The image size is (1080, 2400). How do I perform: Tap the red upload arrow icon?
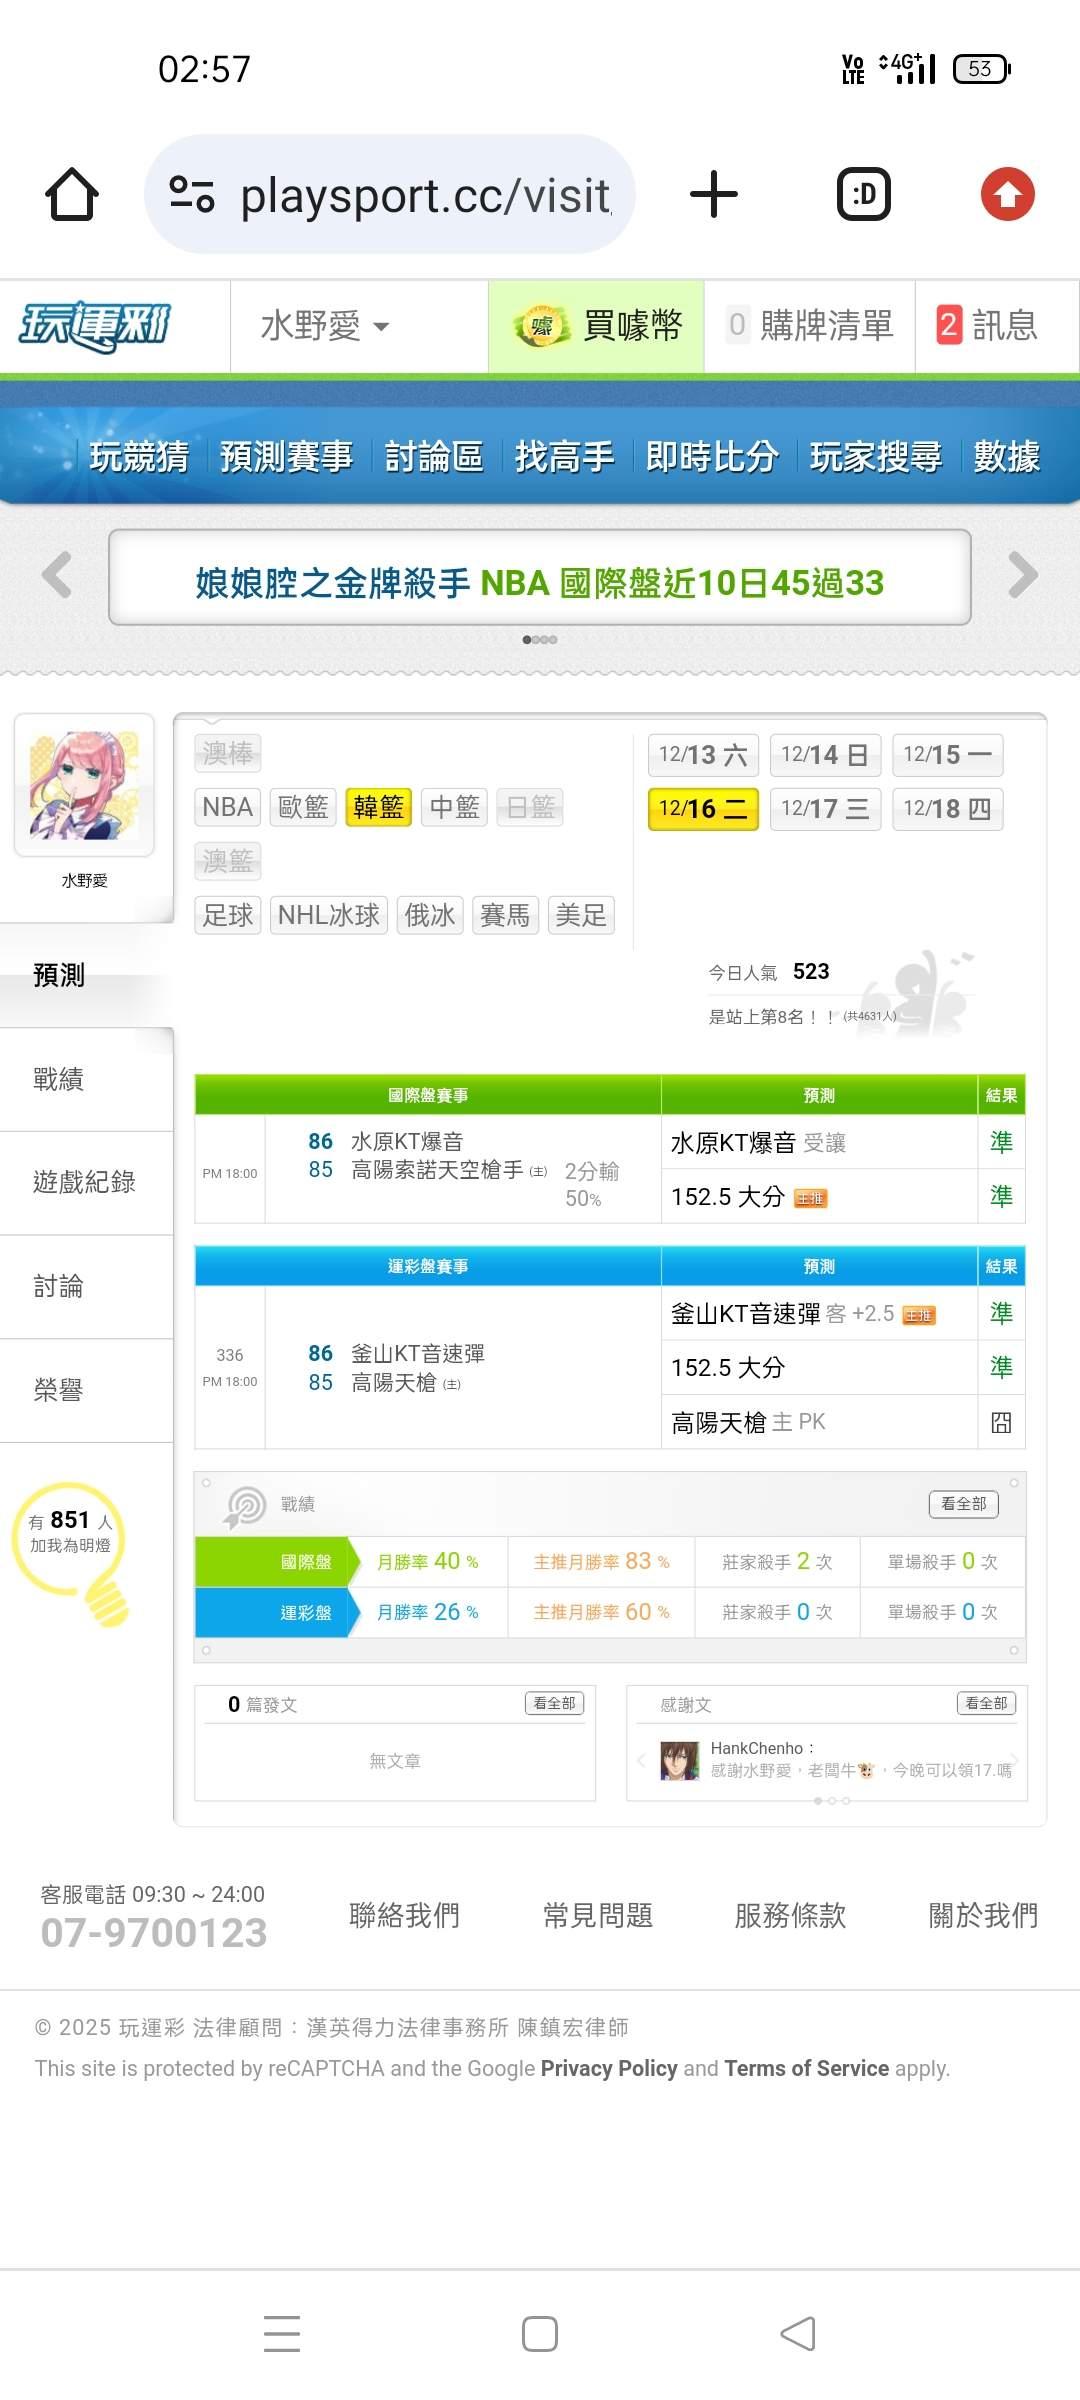tap(1007, 194)
